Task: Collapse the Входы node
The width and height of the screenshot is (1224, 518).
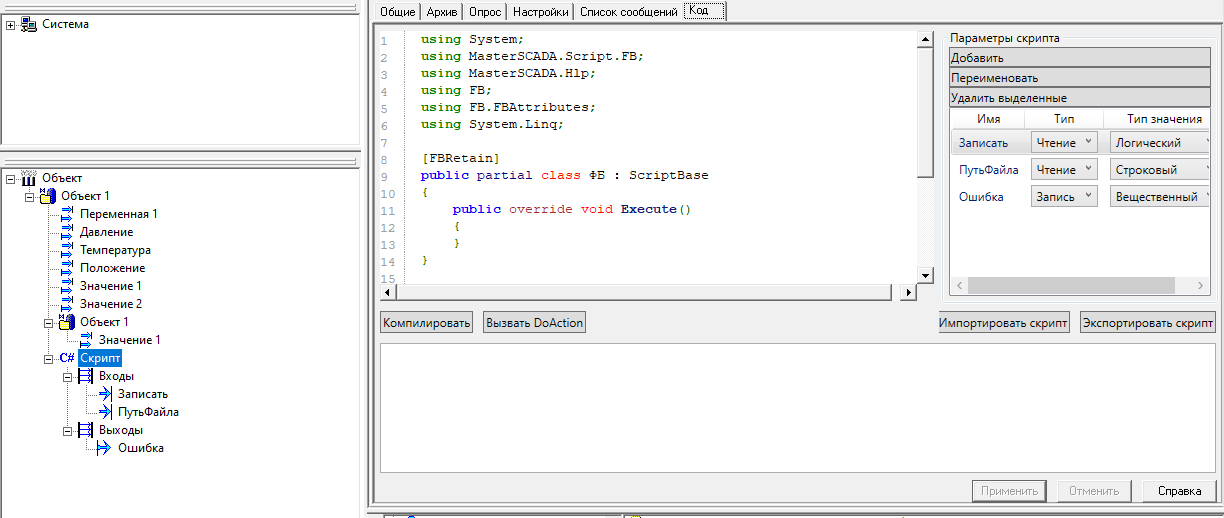Action: click(x=68, y=376)
